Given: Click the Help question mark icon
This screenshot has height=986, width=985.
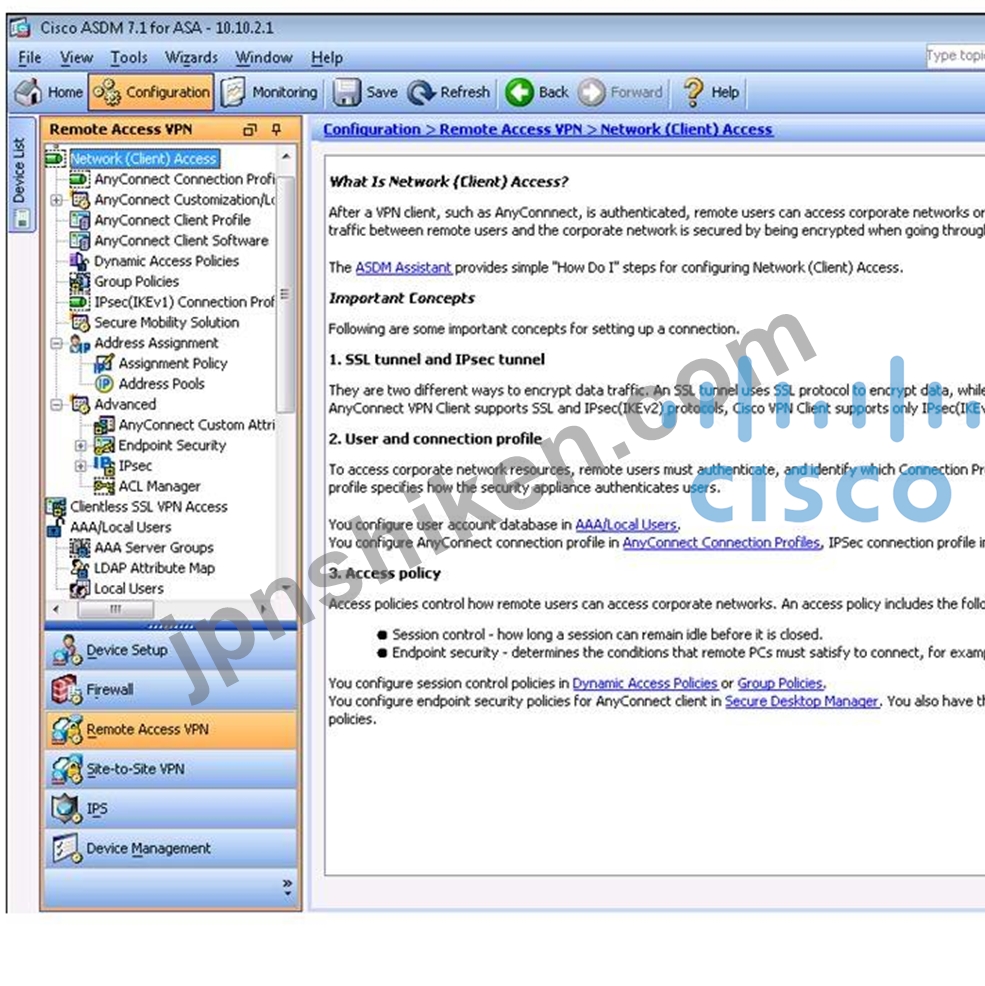Looking at the screenshot, I should 693,92.
